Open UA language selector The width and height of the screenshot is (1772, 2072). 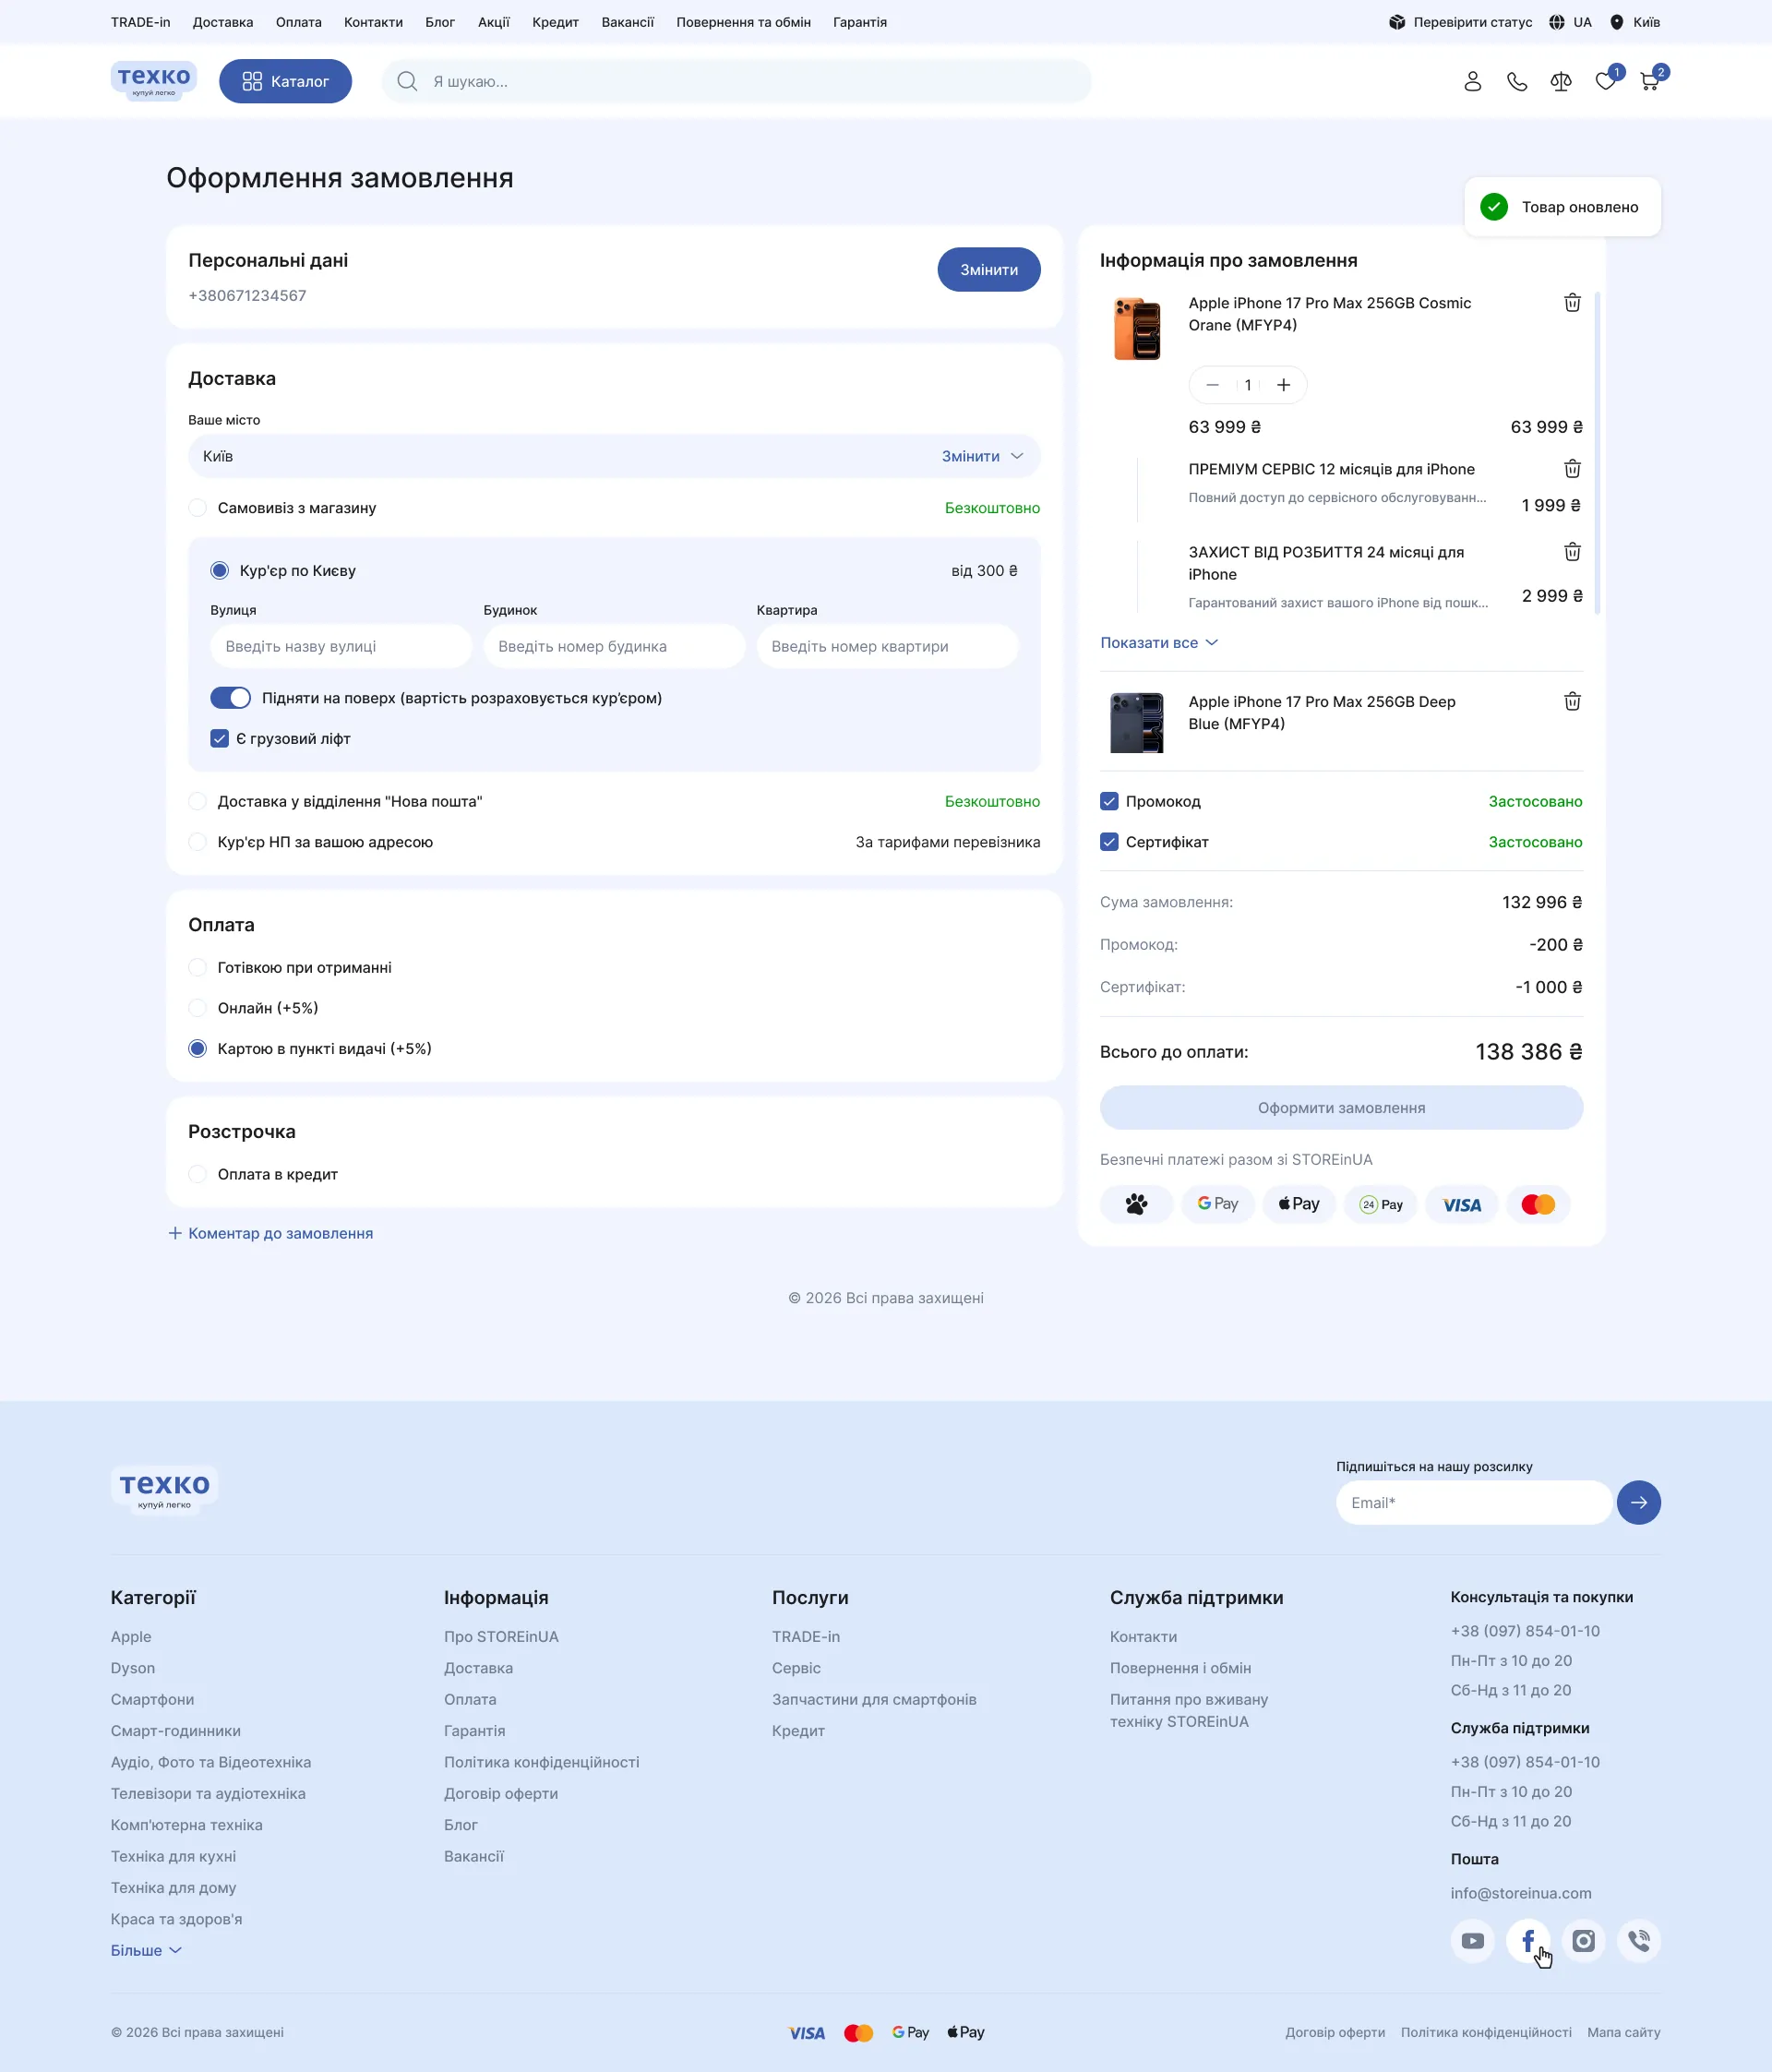pyautogui.click(x=1570, y=22)
